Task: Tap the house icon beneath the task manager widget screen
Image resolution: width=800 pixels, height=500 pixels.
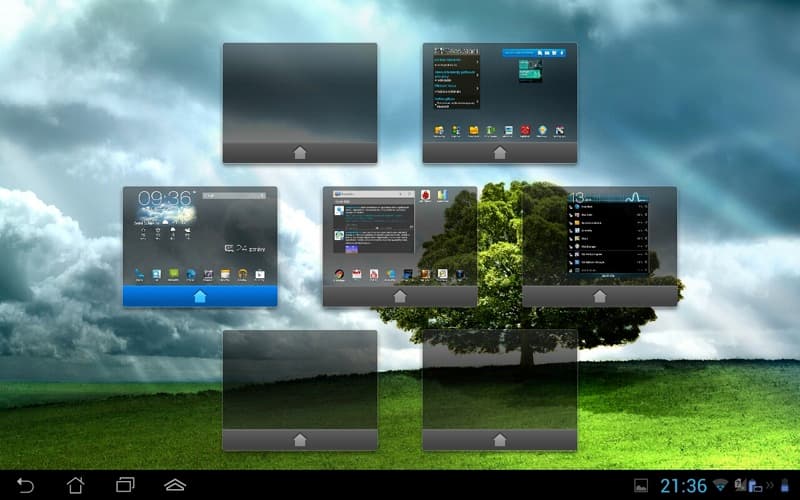Action: 599,296
